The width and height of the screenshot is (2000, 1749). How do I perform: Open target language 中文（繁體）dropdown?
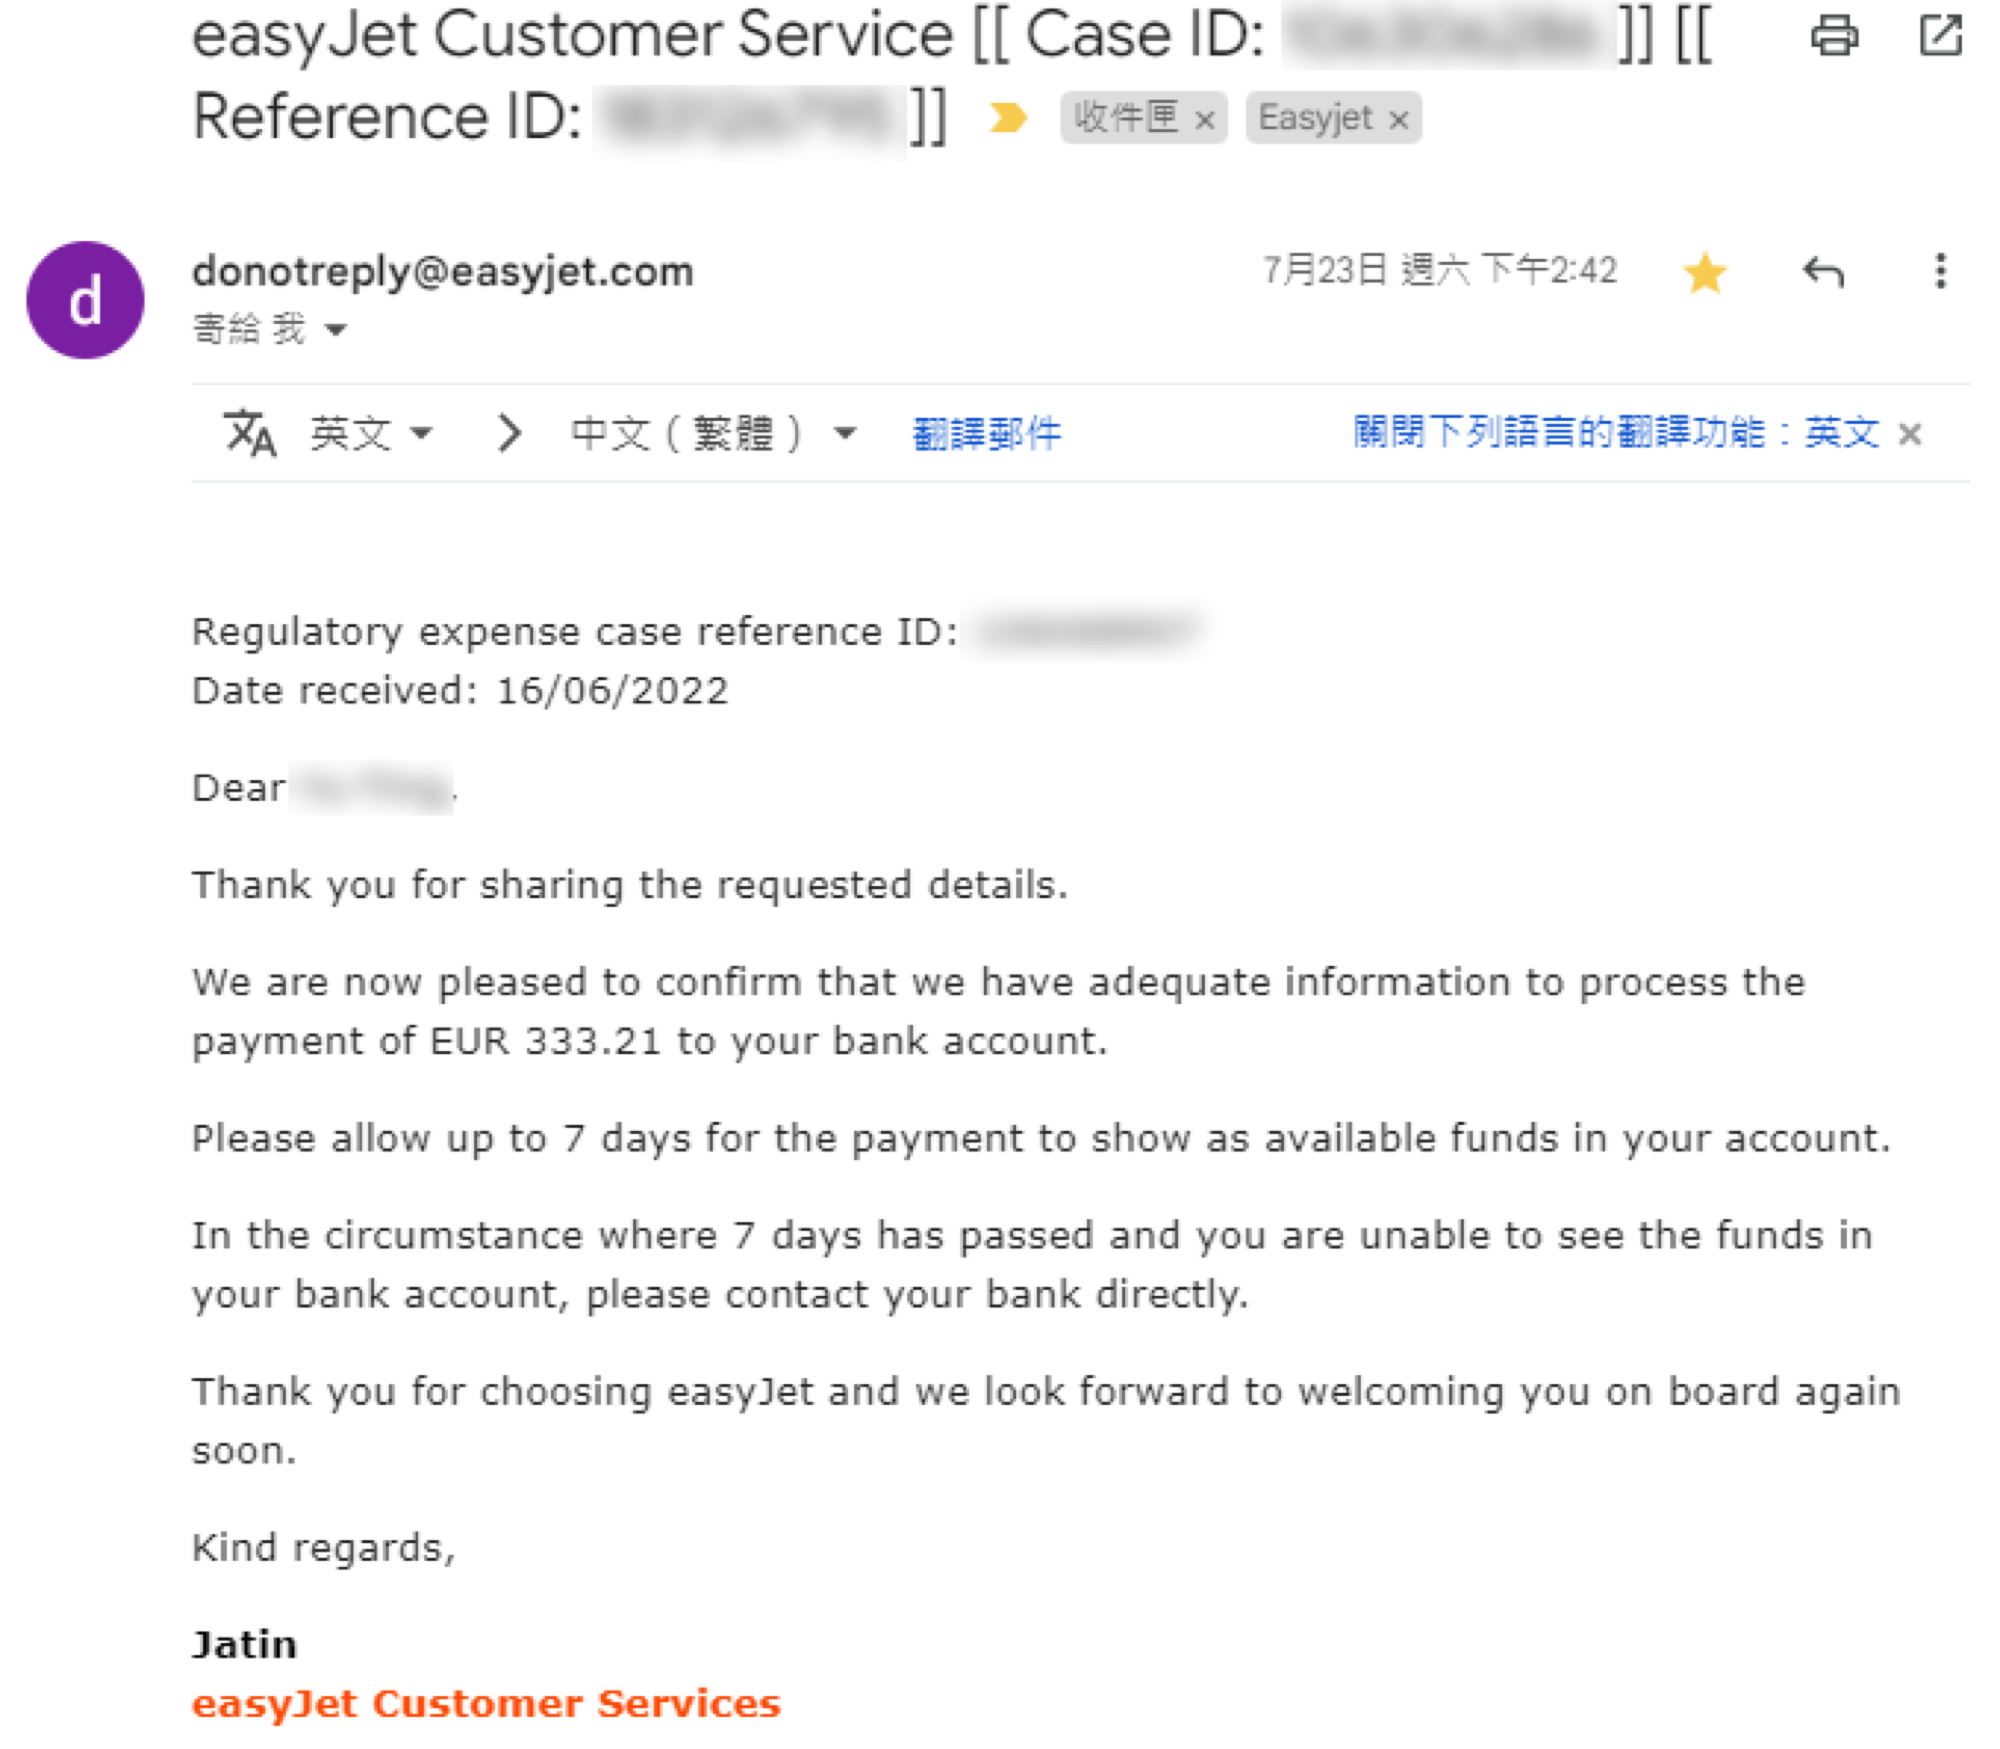(x=714, y=433)
